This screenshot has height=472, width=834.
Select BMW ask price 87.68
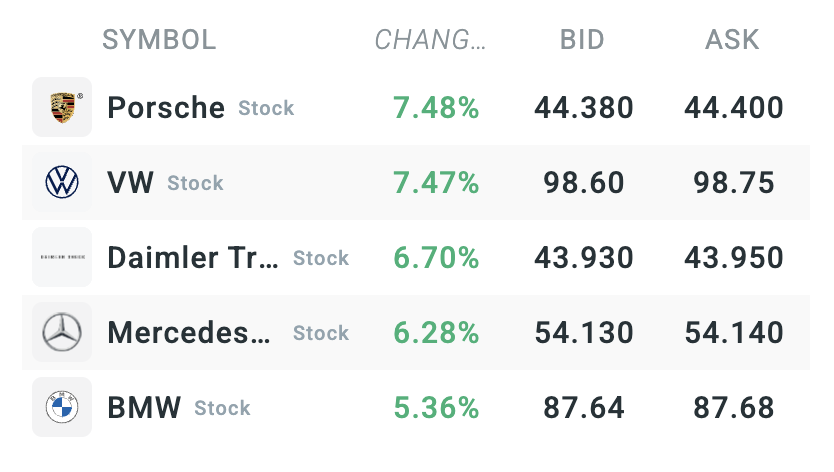[733, 408]
